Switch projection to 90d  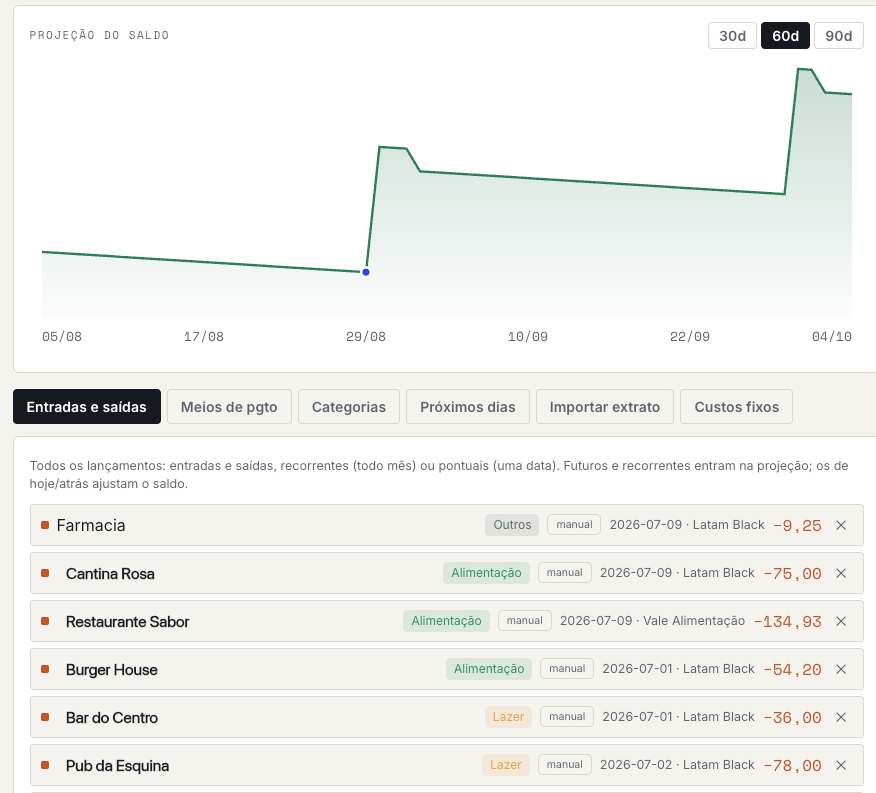[x=839, y=36]
